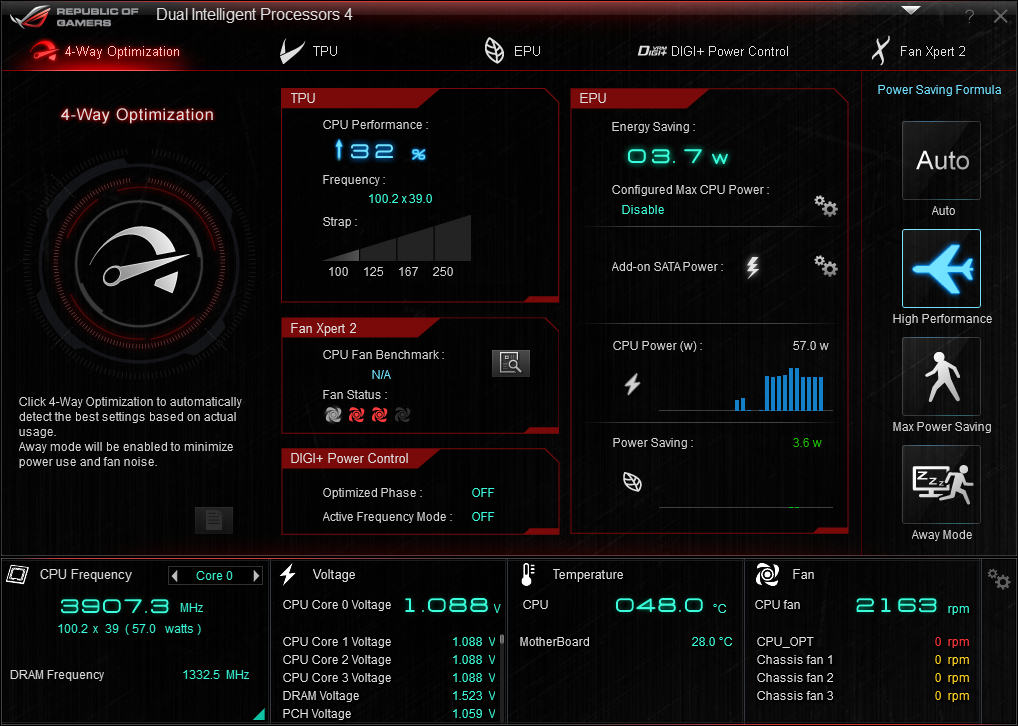Click the CPU Performance 32% readout
The image size is (1018, 726).
pyautogui.click(x=380, y=151)
